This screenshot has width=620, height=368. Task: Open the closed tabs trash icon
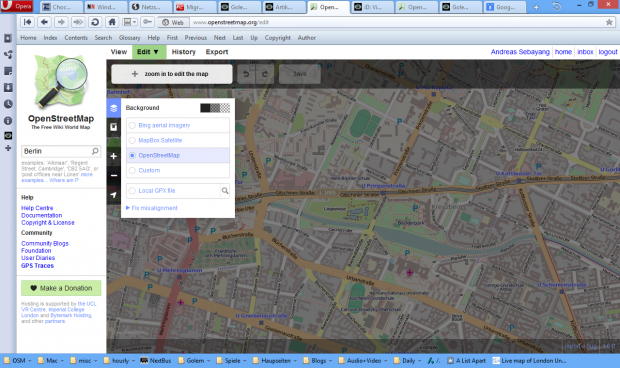[x=556, y=7]
